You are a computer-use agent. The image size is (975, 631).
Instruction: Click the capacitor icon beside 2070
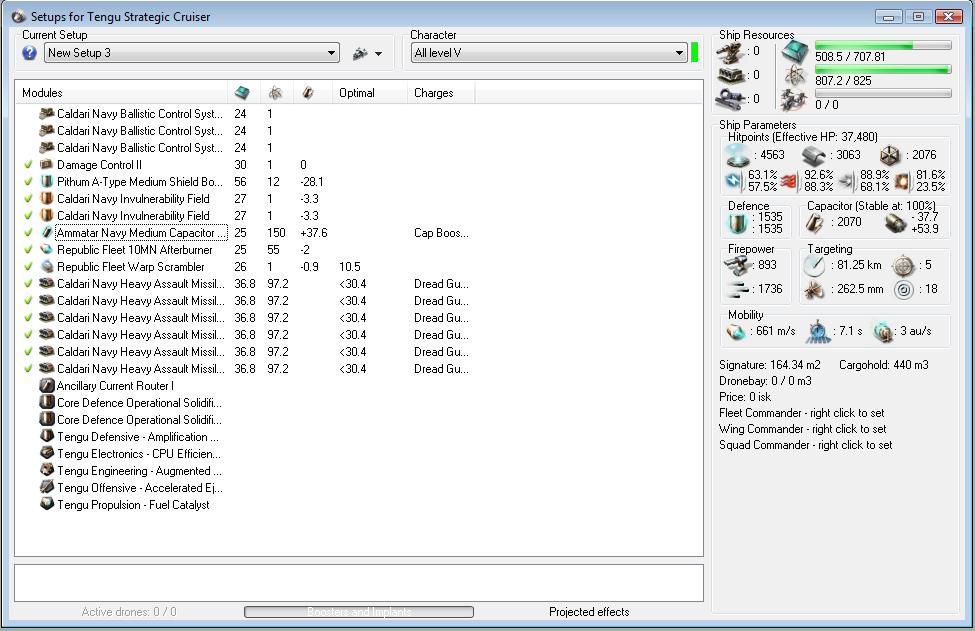[x=815, y=223]
